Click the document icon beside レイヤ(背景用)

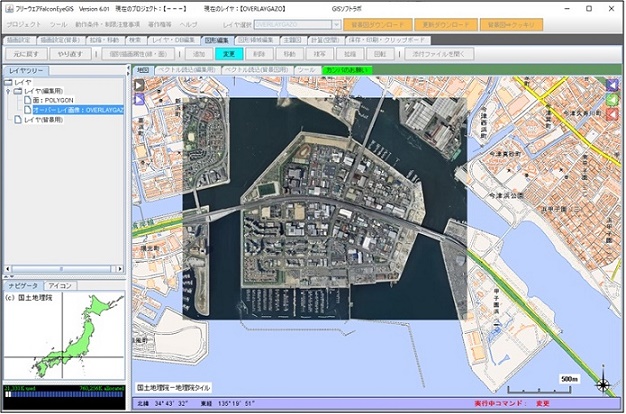click(x=18, y=119)
